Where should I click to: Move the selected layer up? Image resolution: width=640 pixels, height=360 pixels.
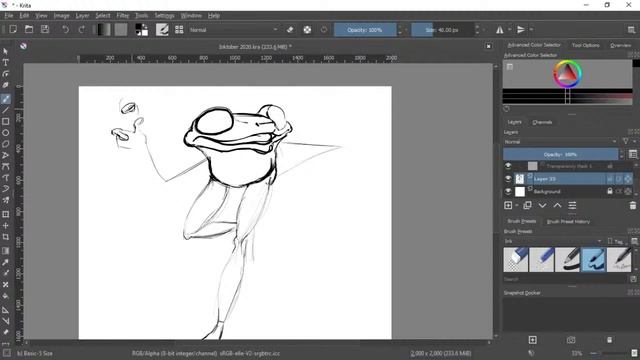[x=557, y=205]
